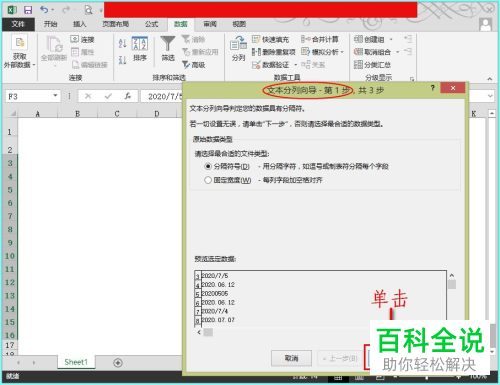Select column header D

tap(157, 114)
